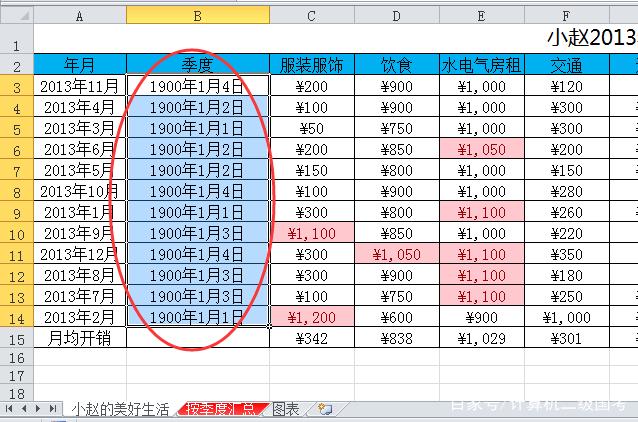Click the next sheet navigation arrow

click(x=38, y=408)
